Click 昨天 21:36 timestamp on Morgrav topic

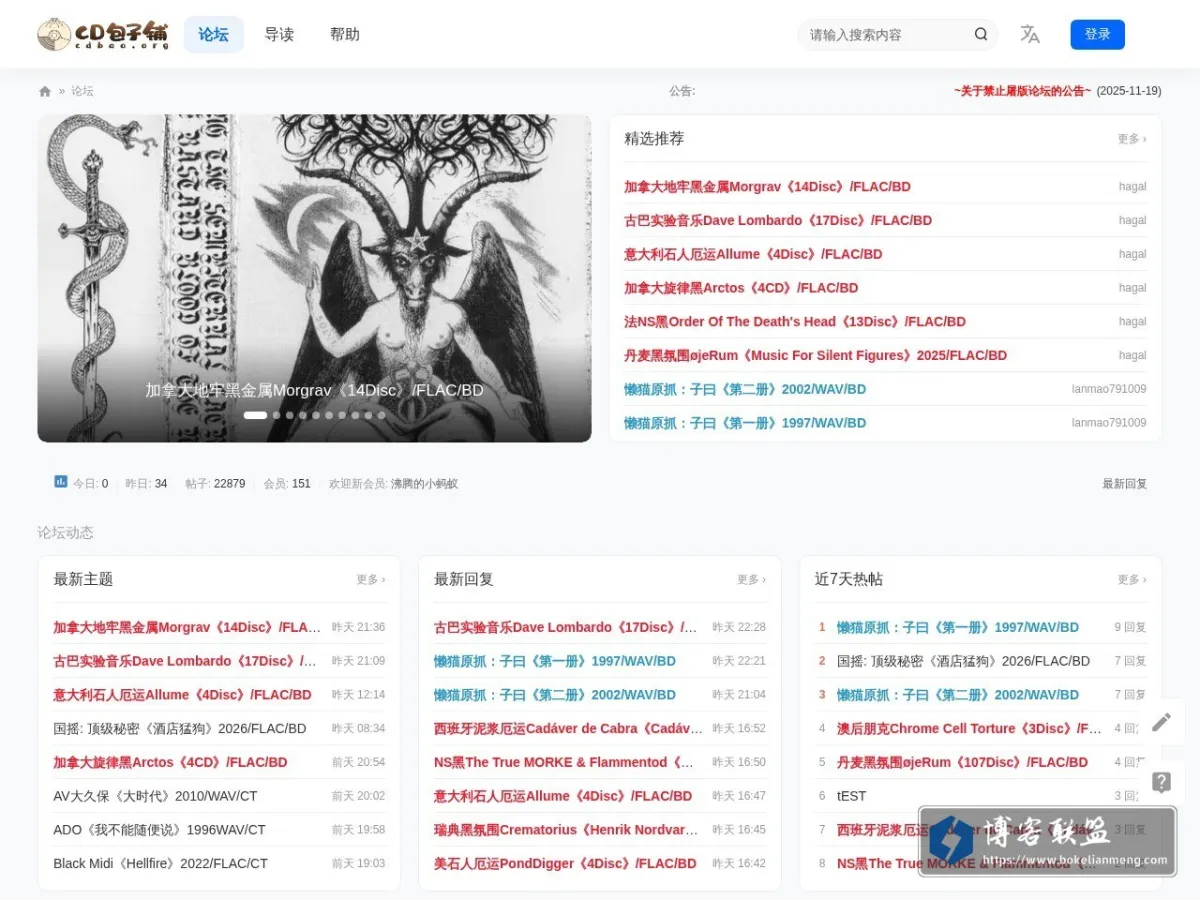358,627
